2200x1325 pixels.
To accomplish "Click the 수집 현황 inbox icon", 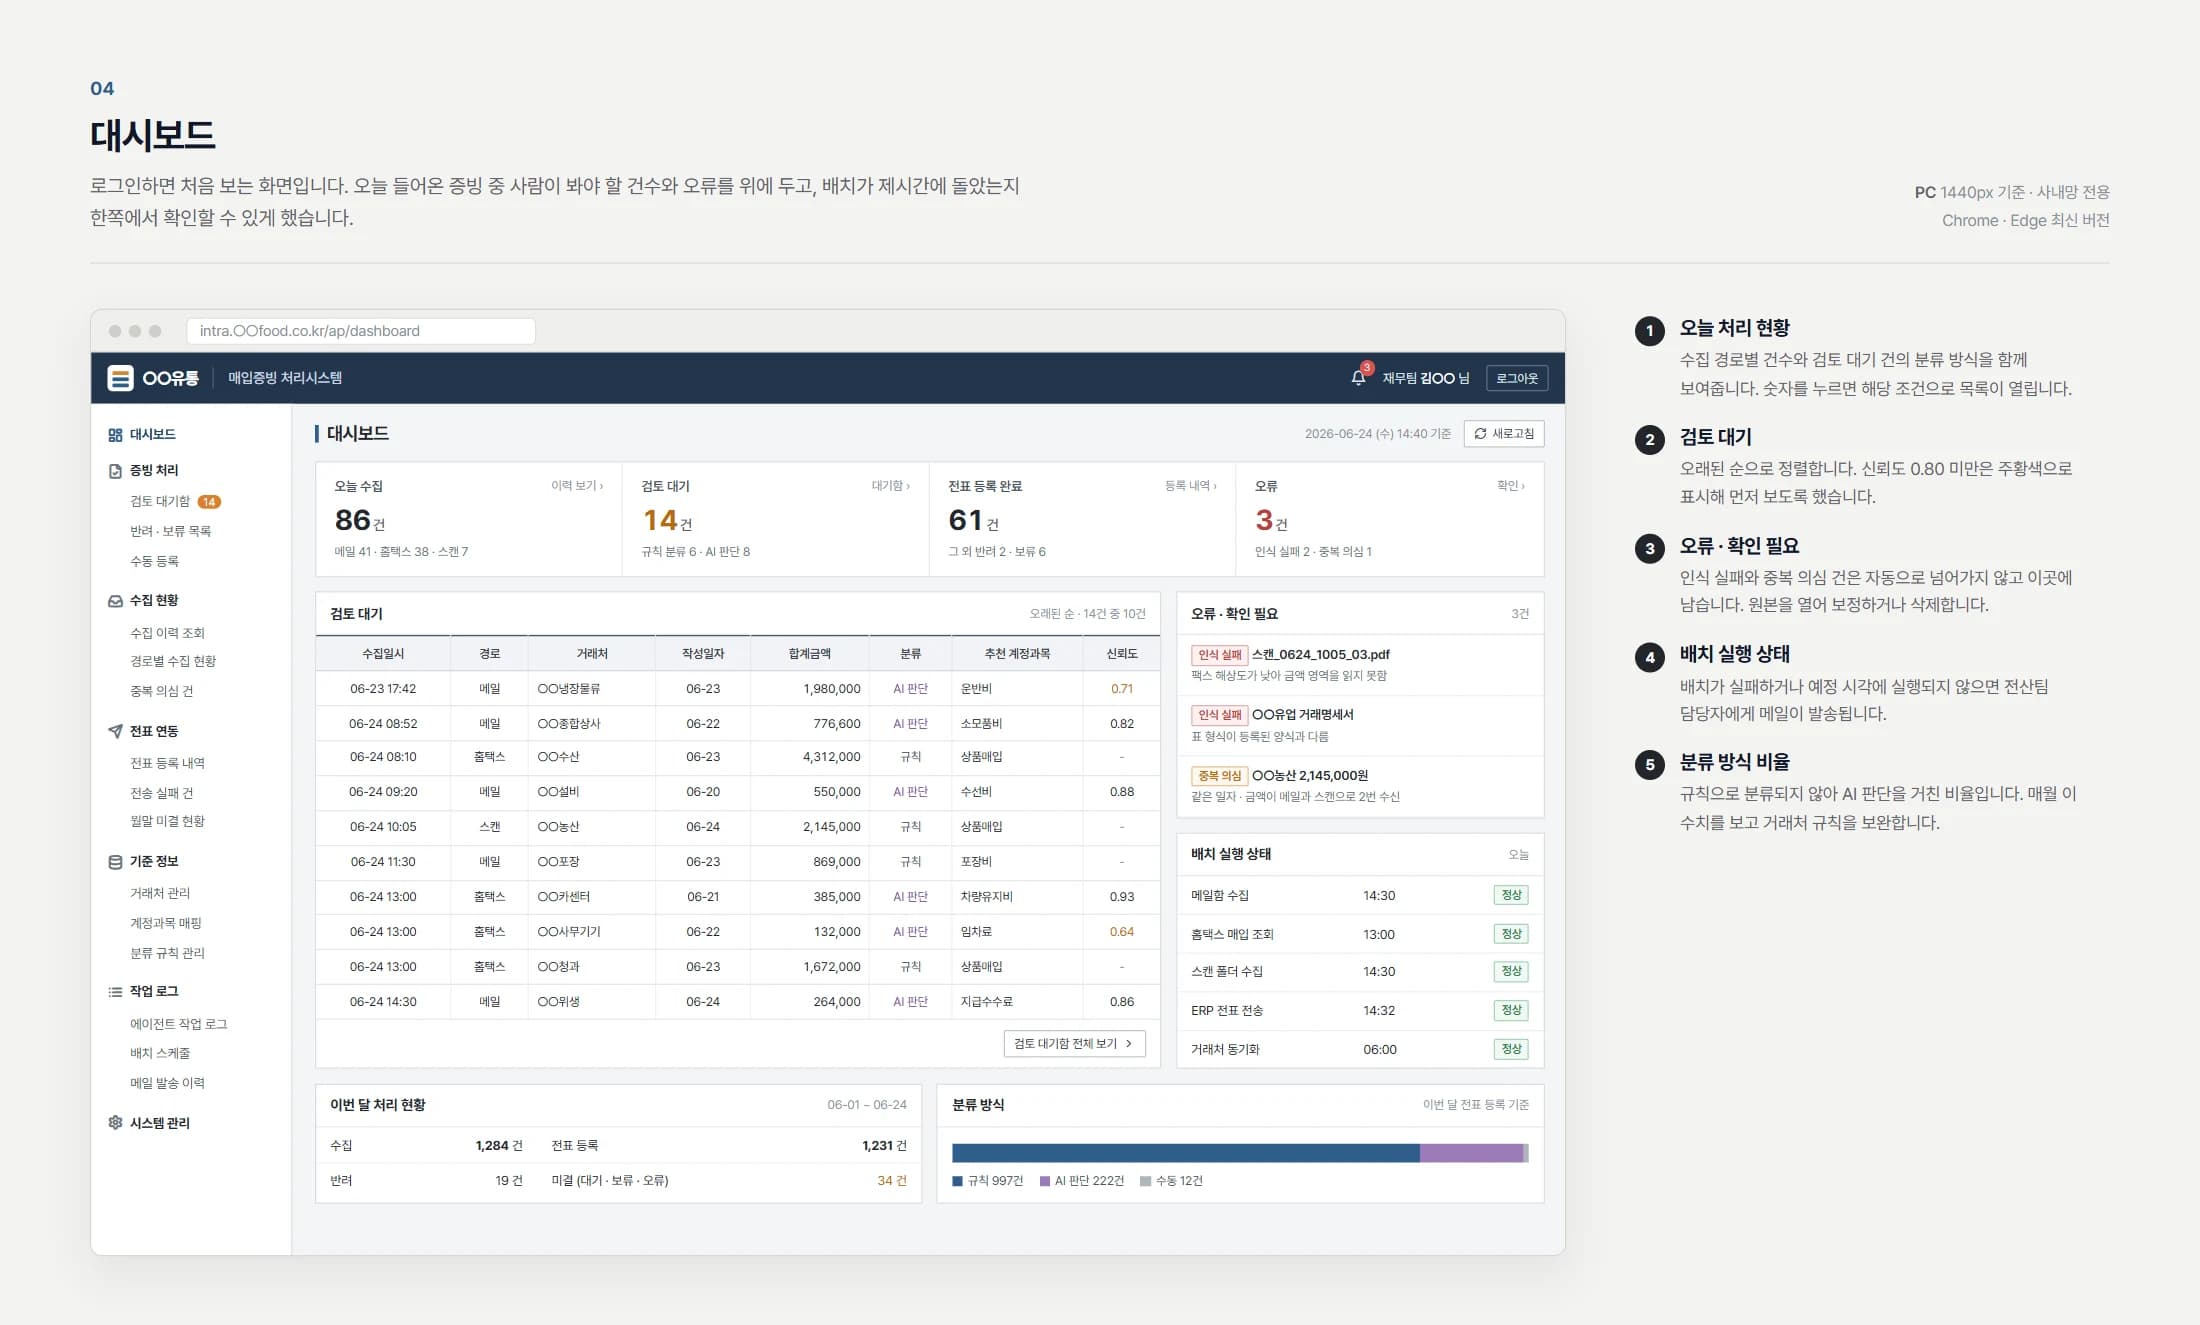I will coord(115,601).
